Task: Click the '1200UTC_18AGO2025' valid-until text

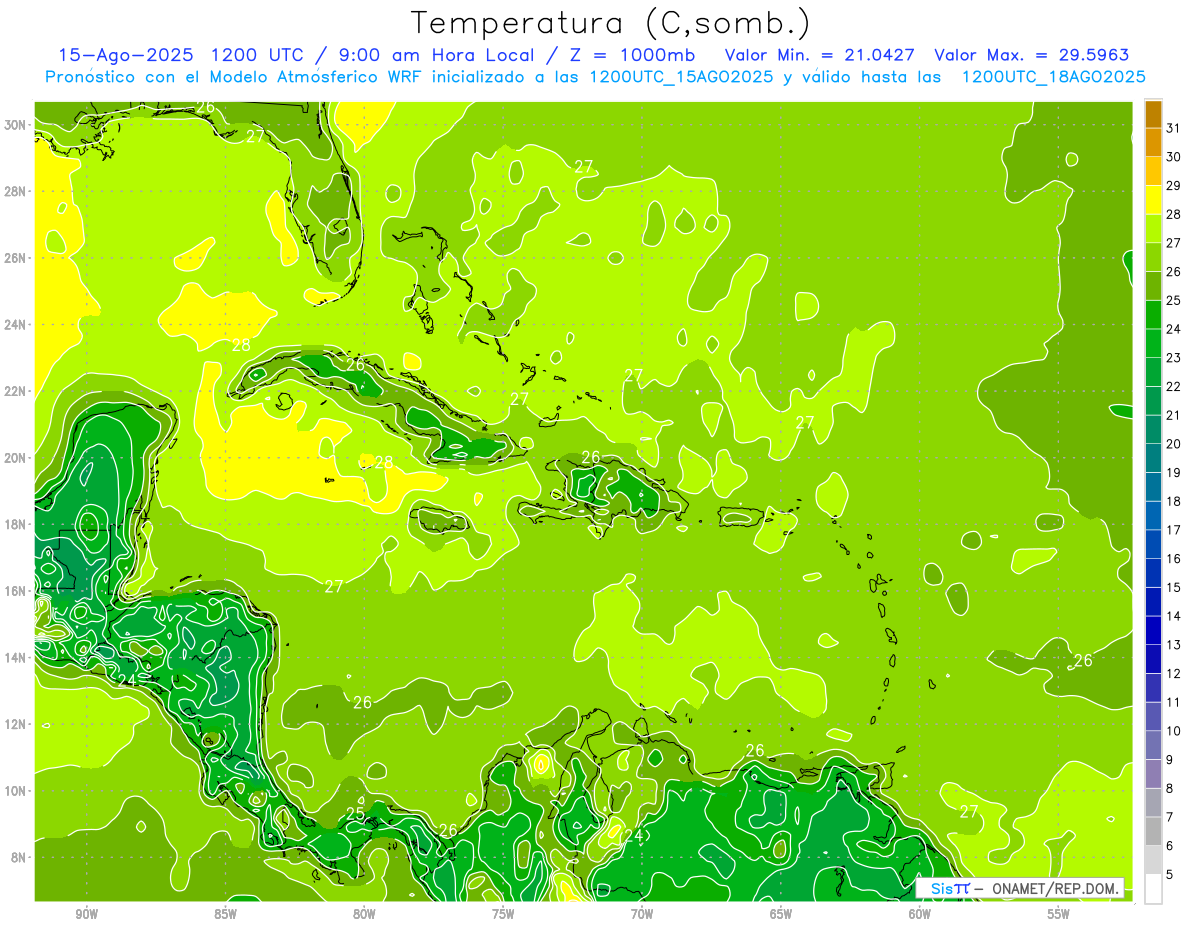Action: pos(1053,77)
